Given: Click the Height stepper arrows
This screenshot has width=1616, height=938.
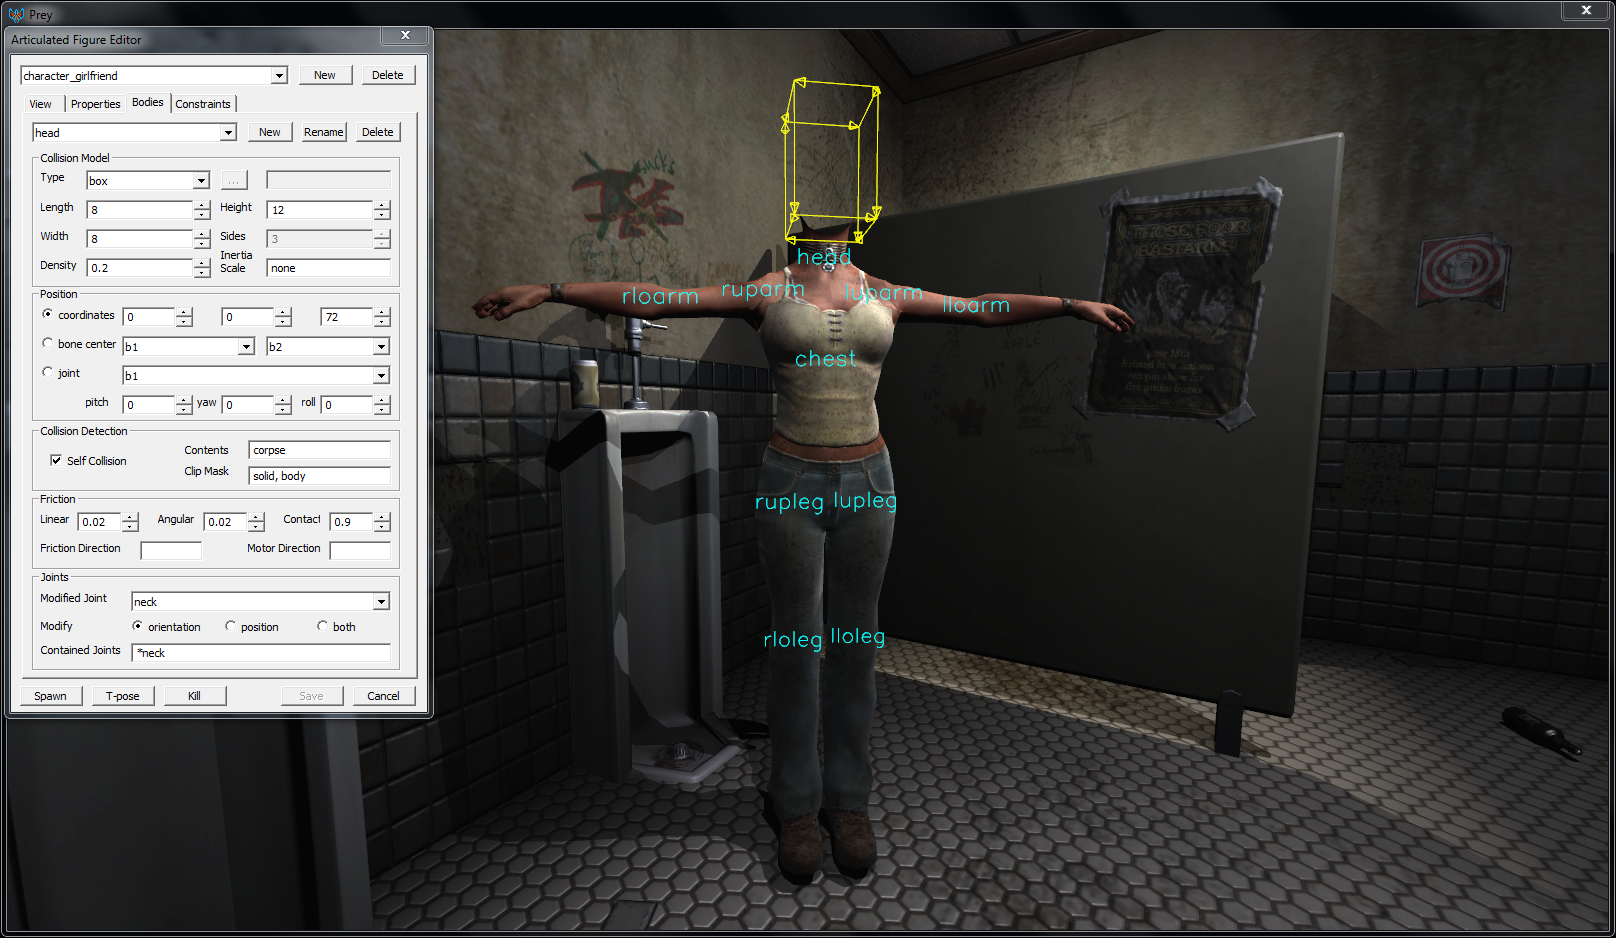Looking at the screenshot, I should [382, 210].
